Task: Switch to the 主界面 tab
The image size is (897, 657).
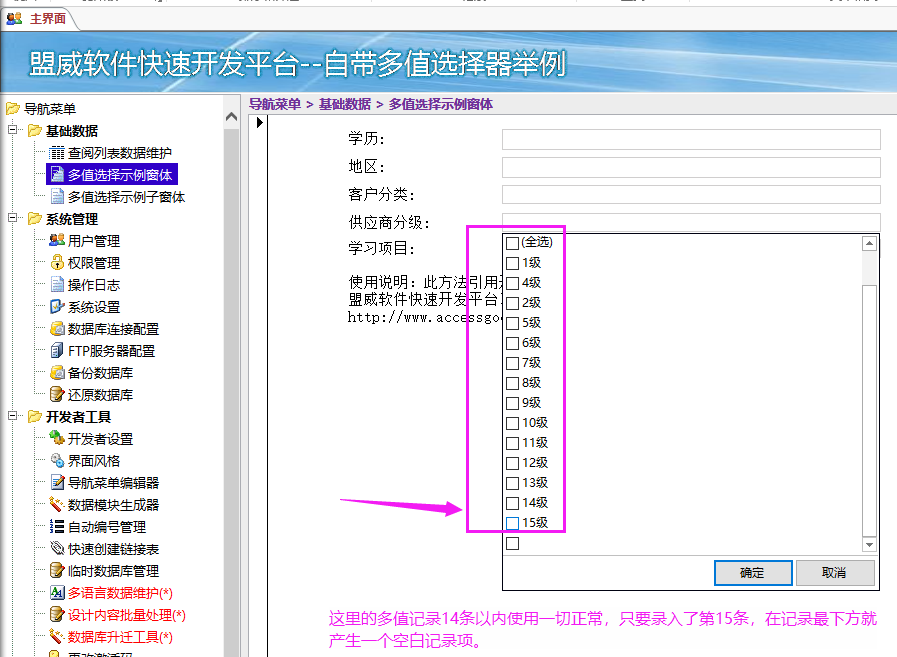Action: (x=39, y=19)
